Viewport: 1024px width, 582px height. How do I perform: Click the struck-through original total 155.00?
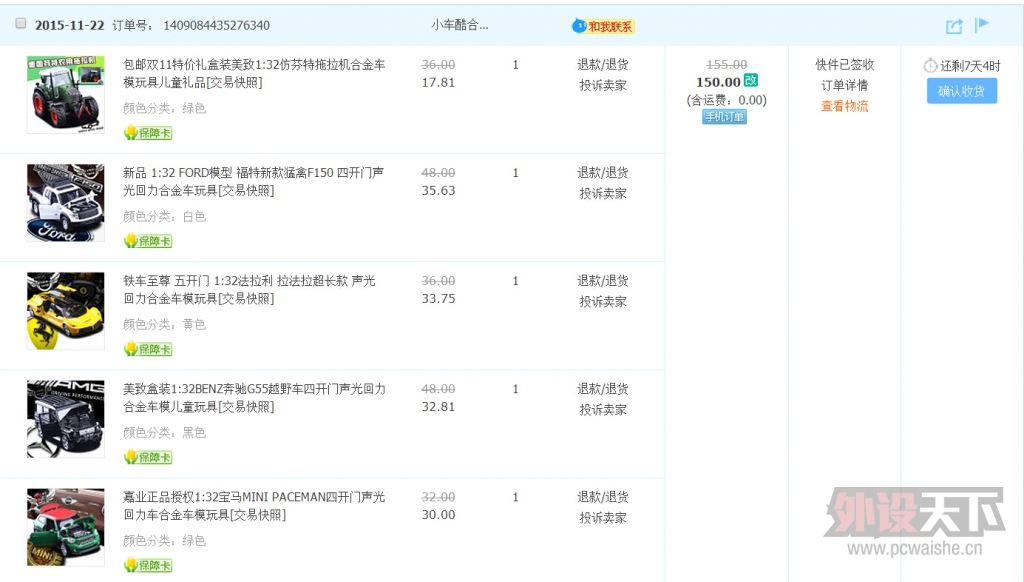[x=726, y=65]
